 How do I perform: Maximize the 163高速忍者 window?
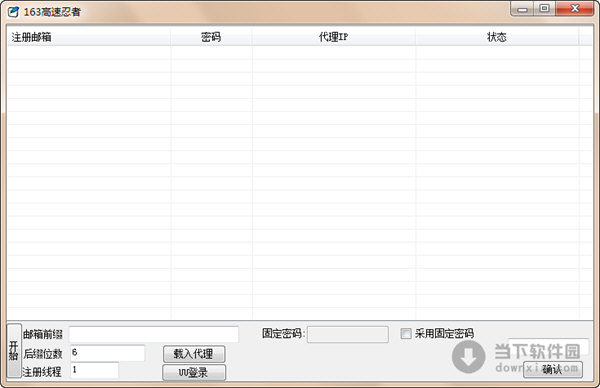point(544,8)
